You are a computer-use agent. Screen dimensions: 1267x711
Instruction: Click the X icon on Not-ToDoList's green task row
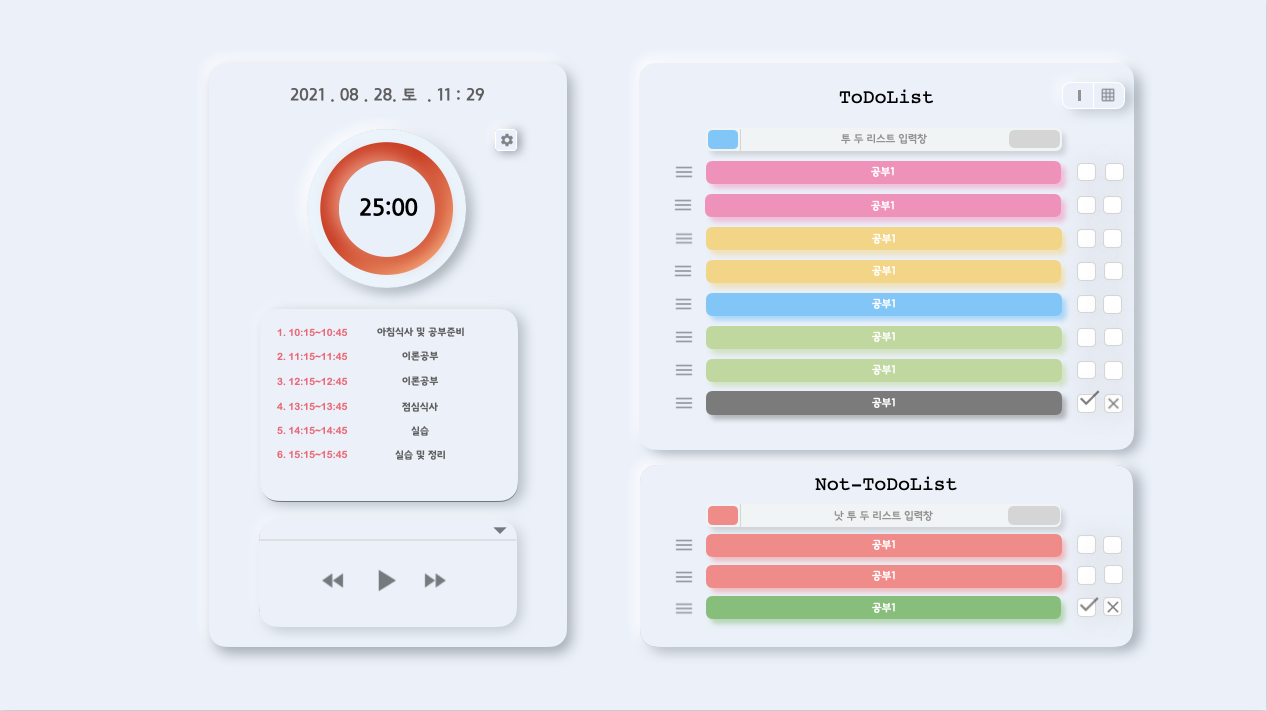coord(1113,607)
